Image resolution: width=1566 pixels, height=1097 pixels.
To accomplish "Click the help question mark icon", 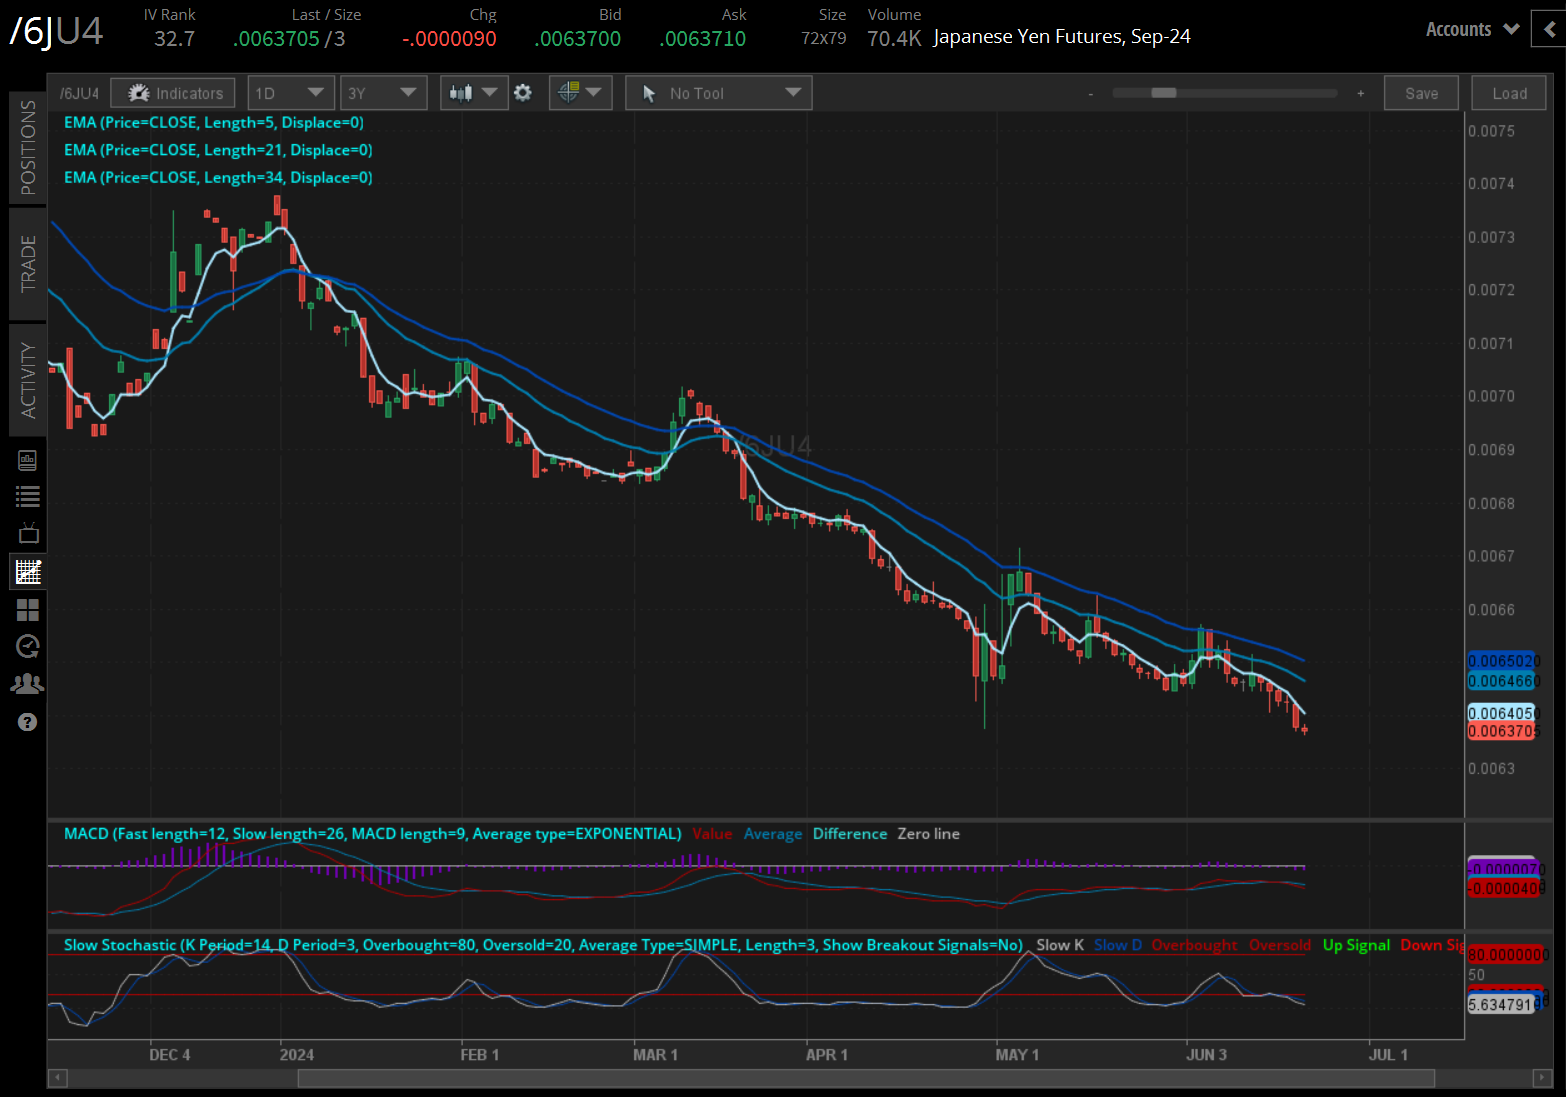I will (28, 722).
